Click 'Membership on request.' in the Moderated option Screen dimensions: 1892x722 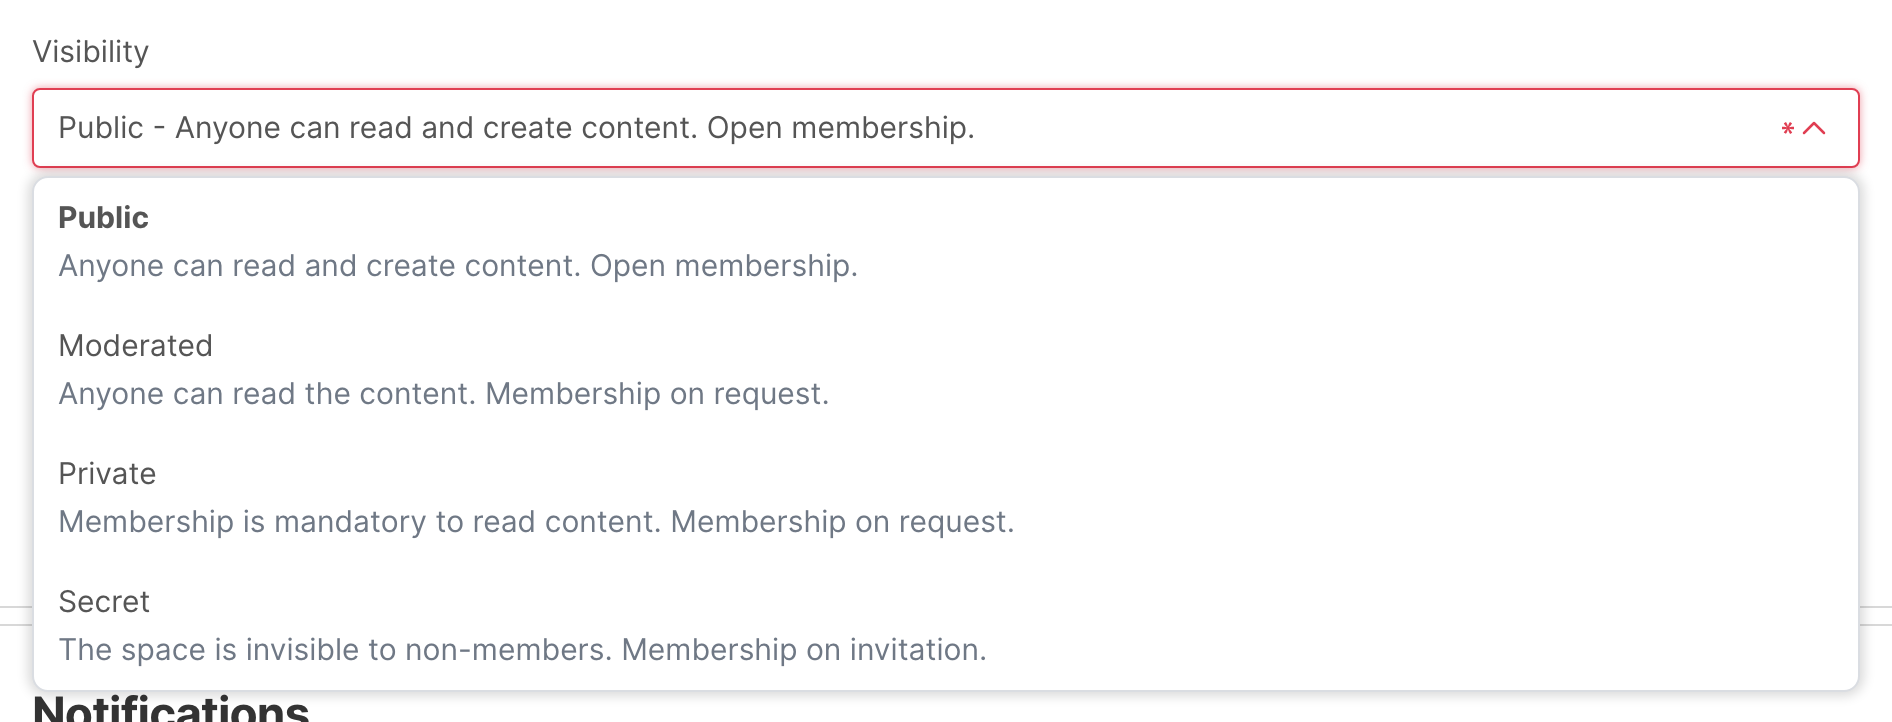(x=657, y=394)
